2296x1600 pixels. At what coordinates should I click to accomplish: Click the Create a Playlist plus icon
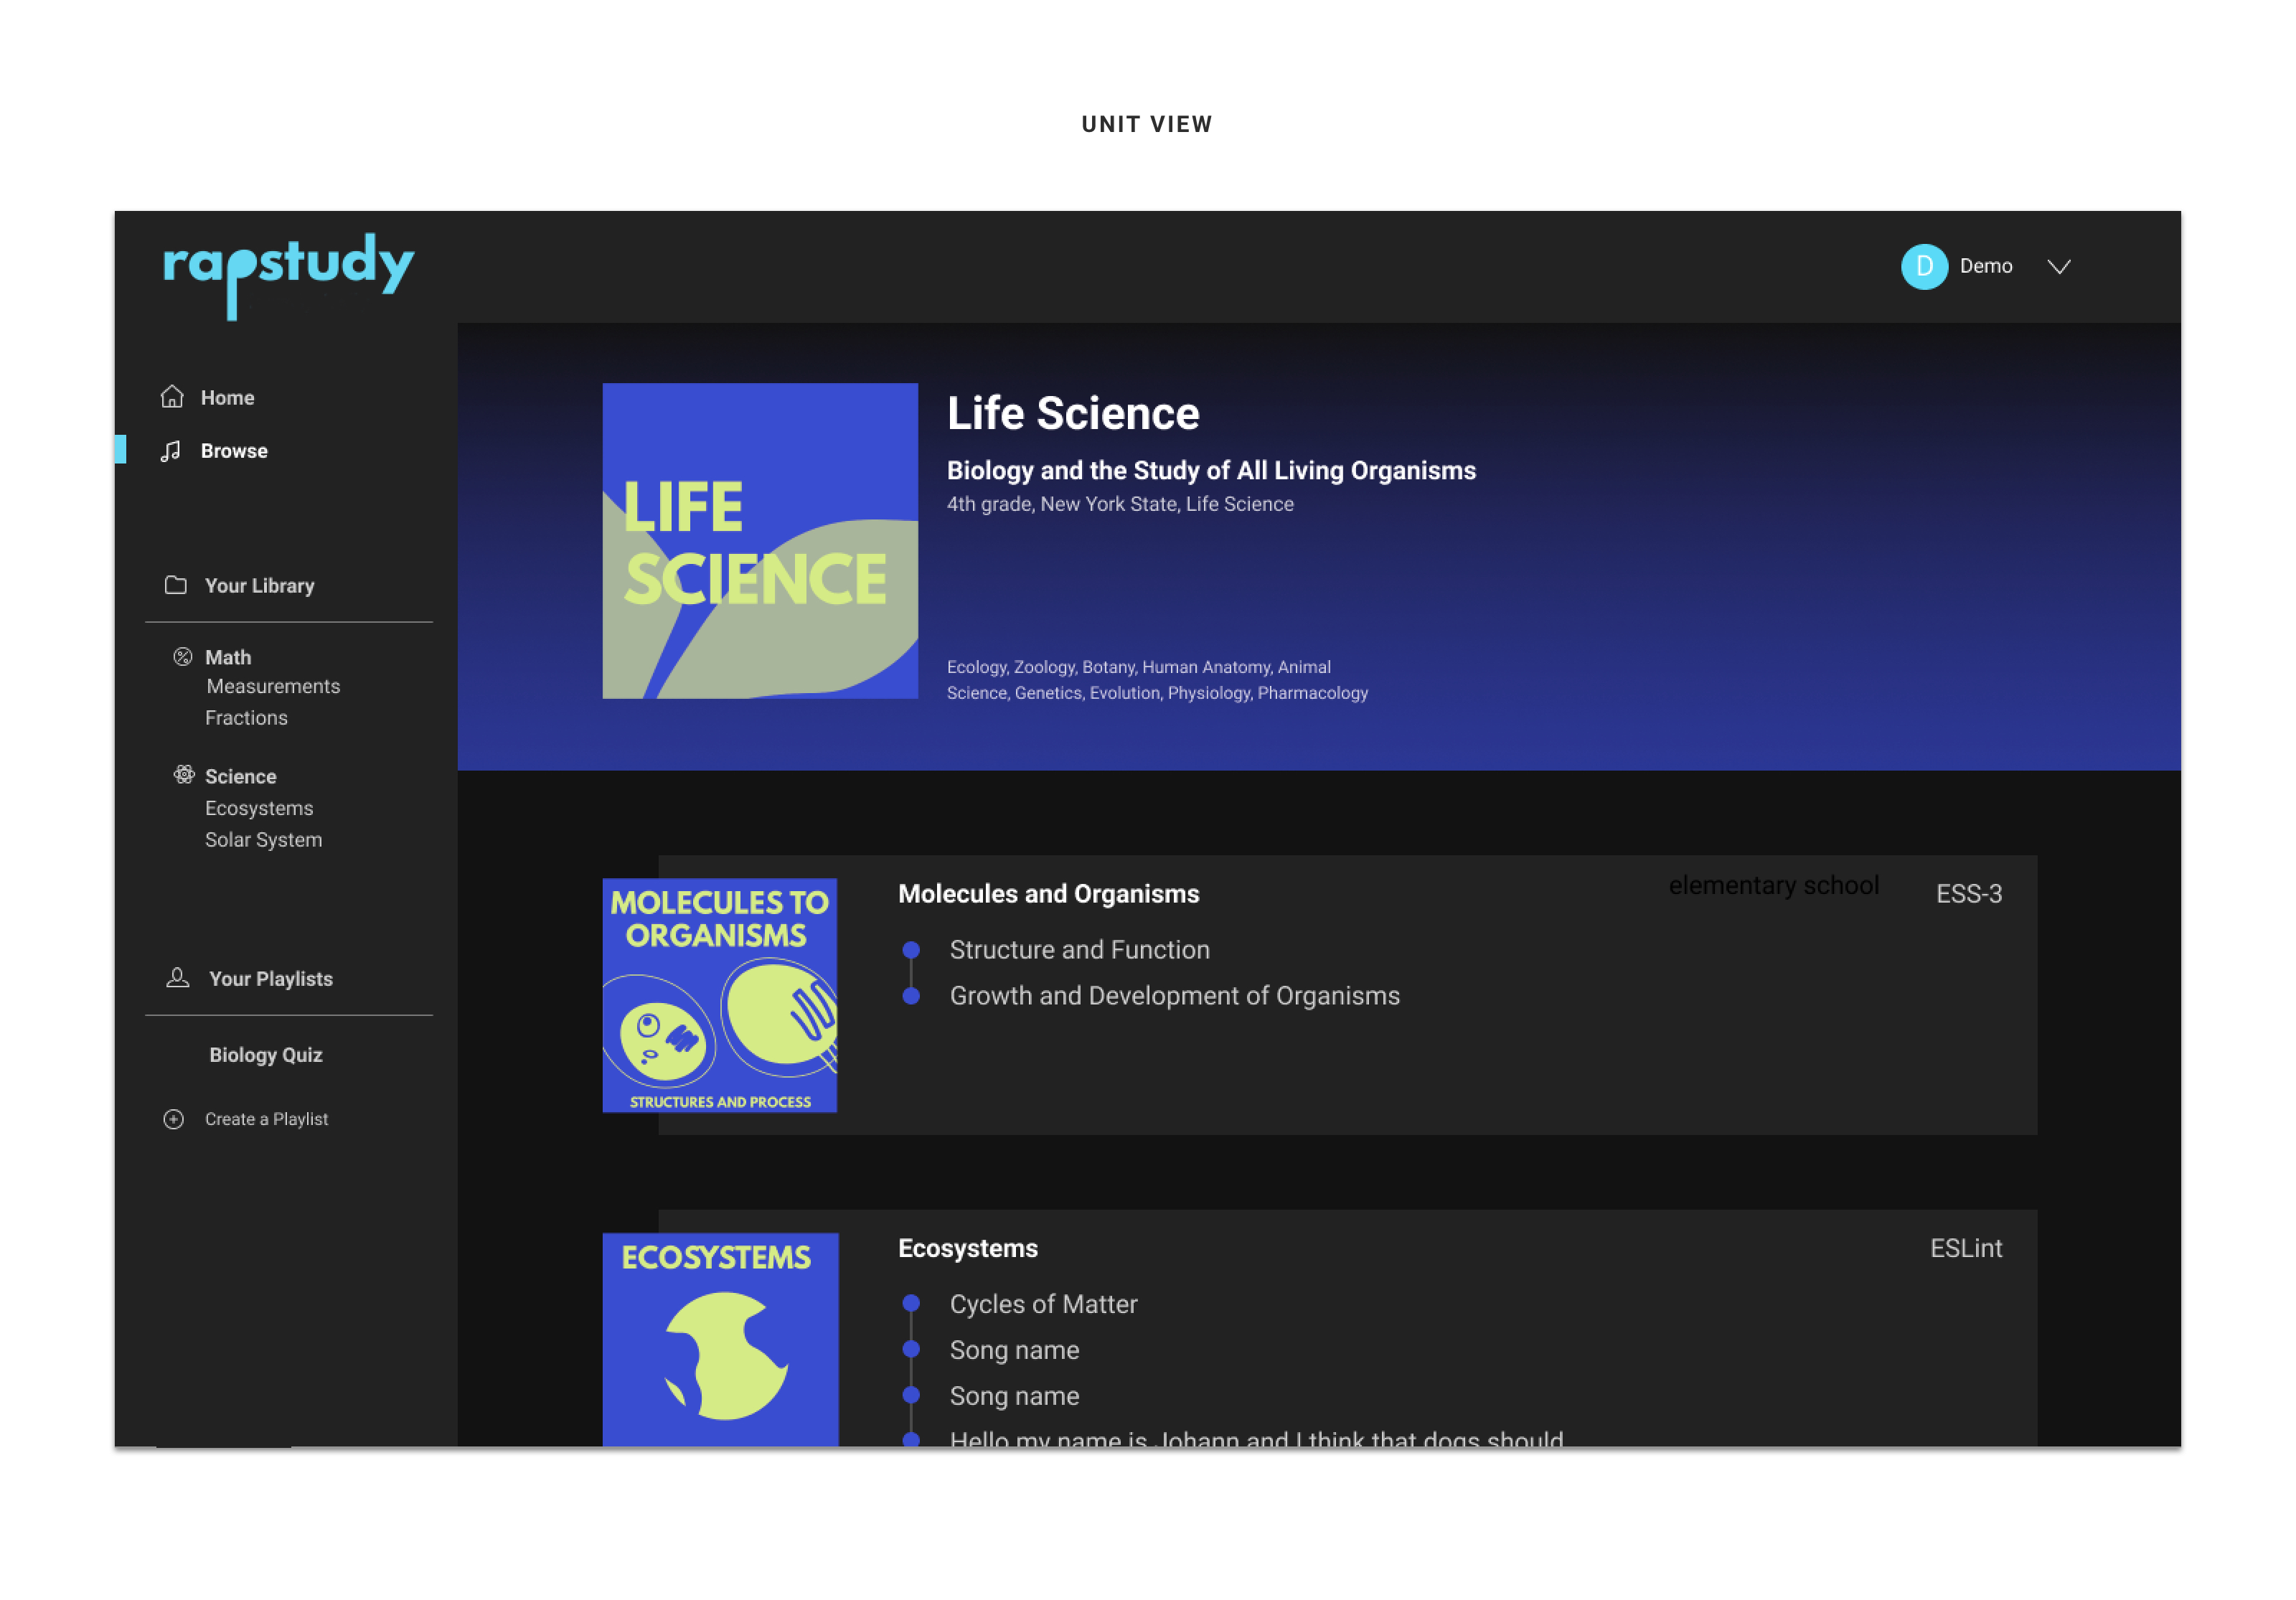tap(174, 1119)
